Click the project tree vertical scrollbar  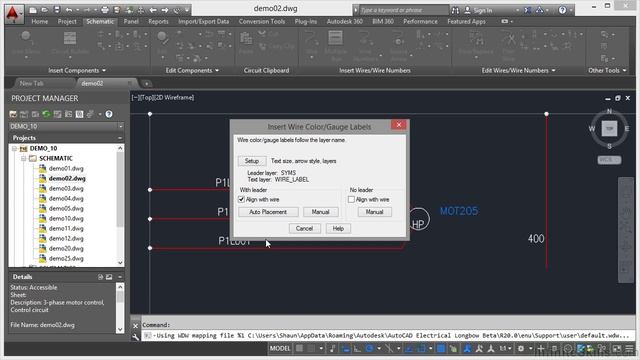pyautogui.click(x=120, y=205)
